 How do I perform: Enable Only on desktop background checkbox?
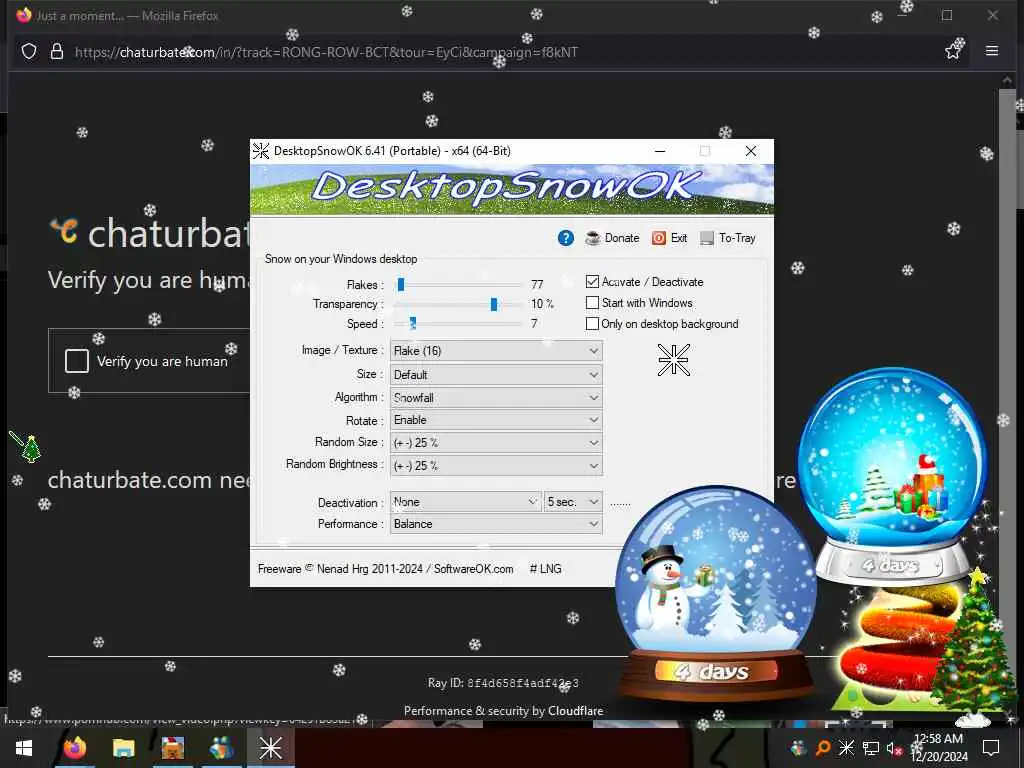pos(592,323)
